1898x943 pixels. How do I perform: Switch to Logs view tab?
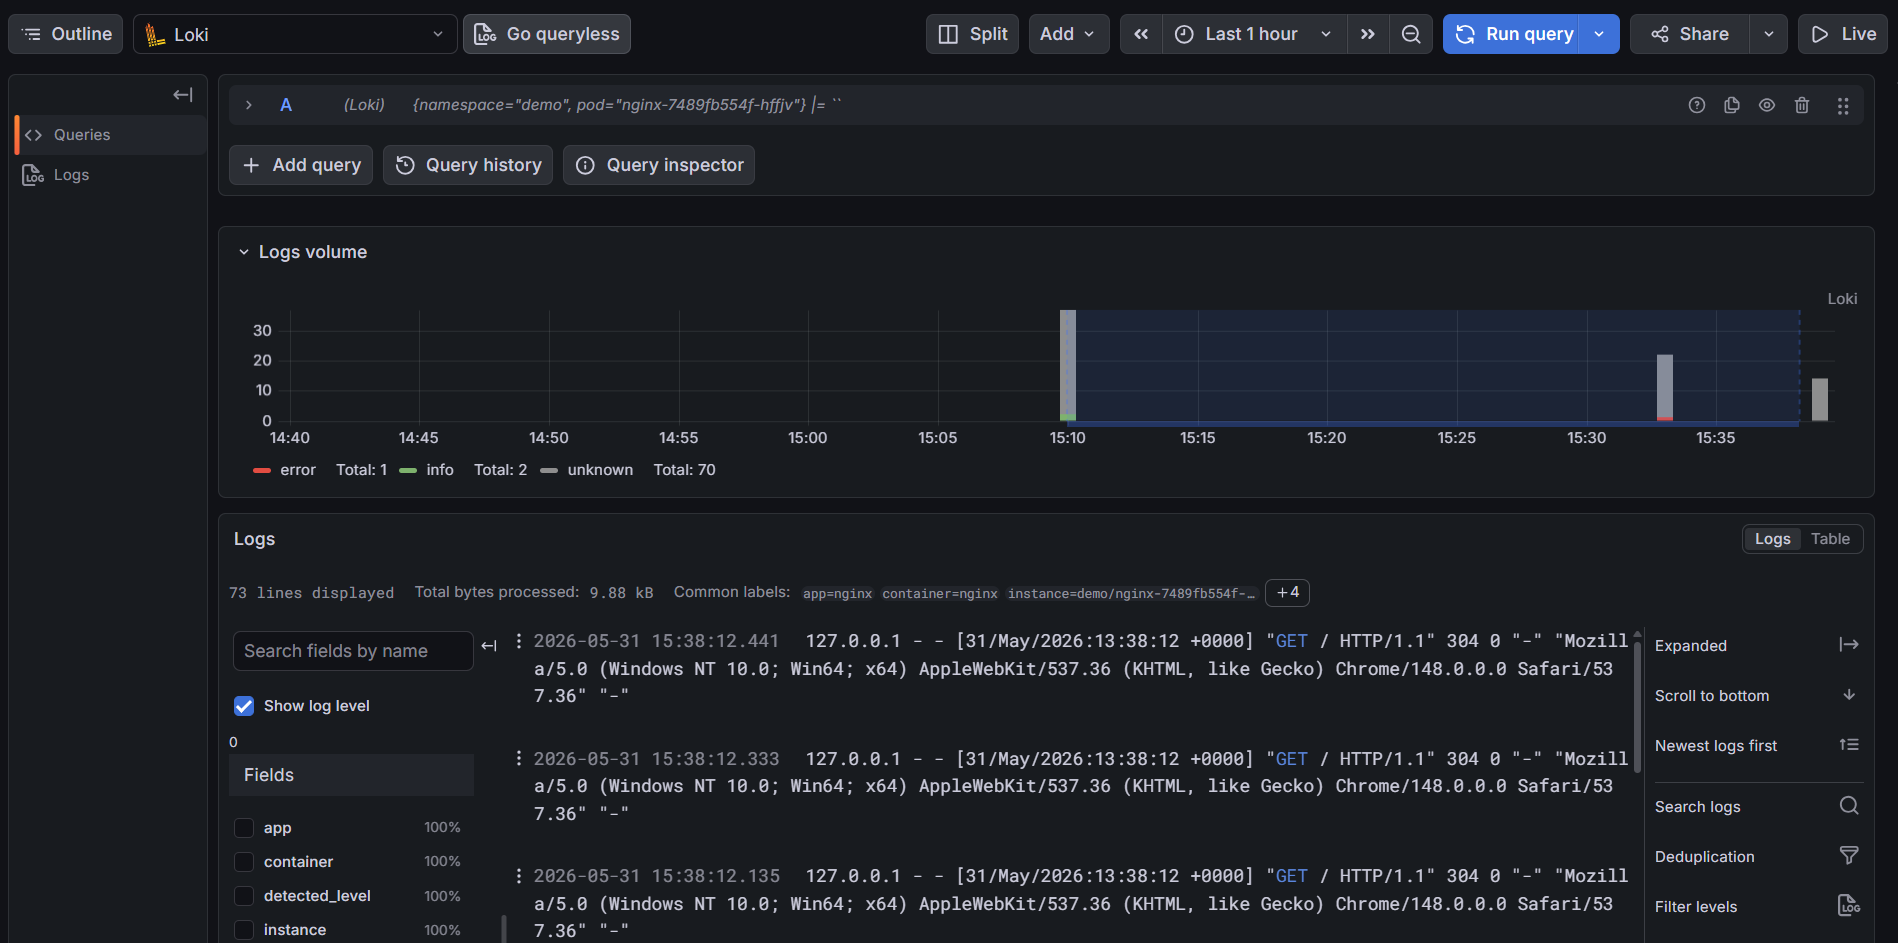click(1773, 539)
